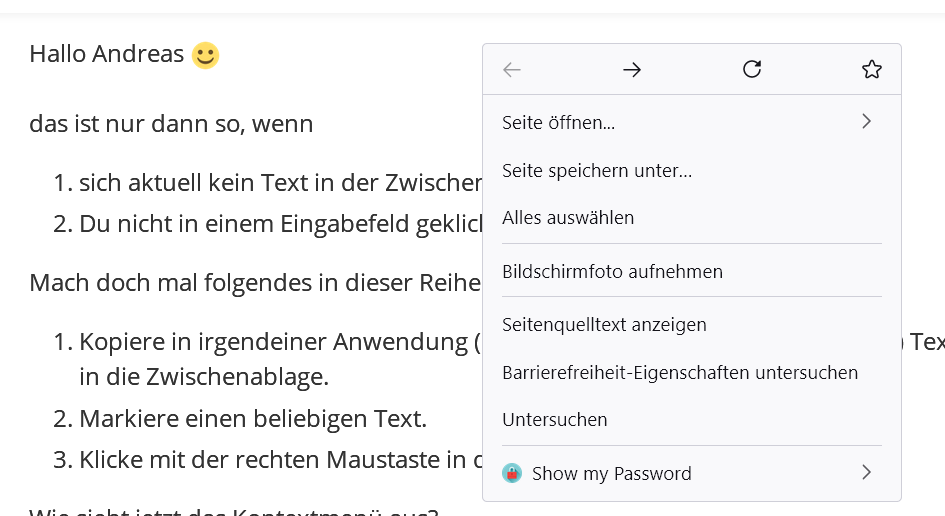This screenshot has width=945, height=516.
Task: Select Barrierefreiheit-Eigenschaften untersuchen
Action: [680, 373]
